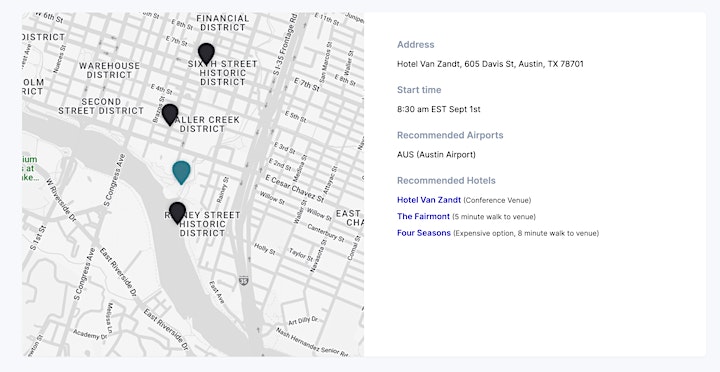Click the Recommended Hotels heading
The image size is (720, 372).
click(446, 180)
